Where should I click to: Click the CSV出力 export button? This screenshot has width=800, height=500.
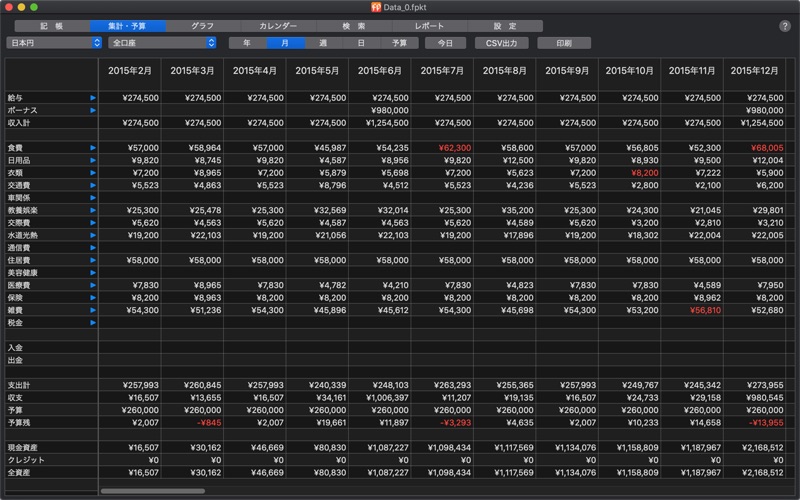coord(502,43)
